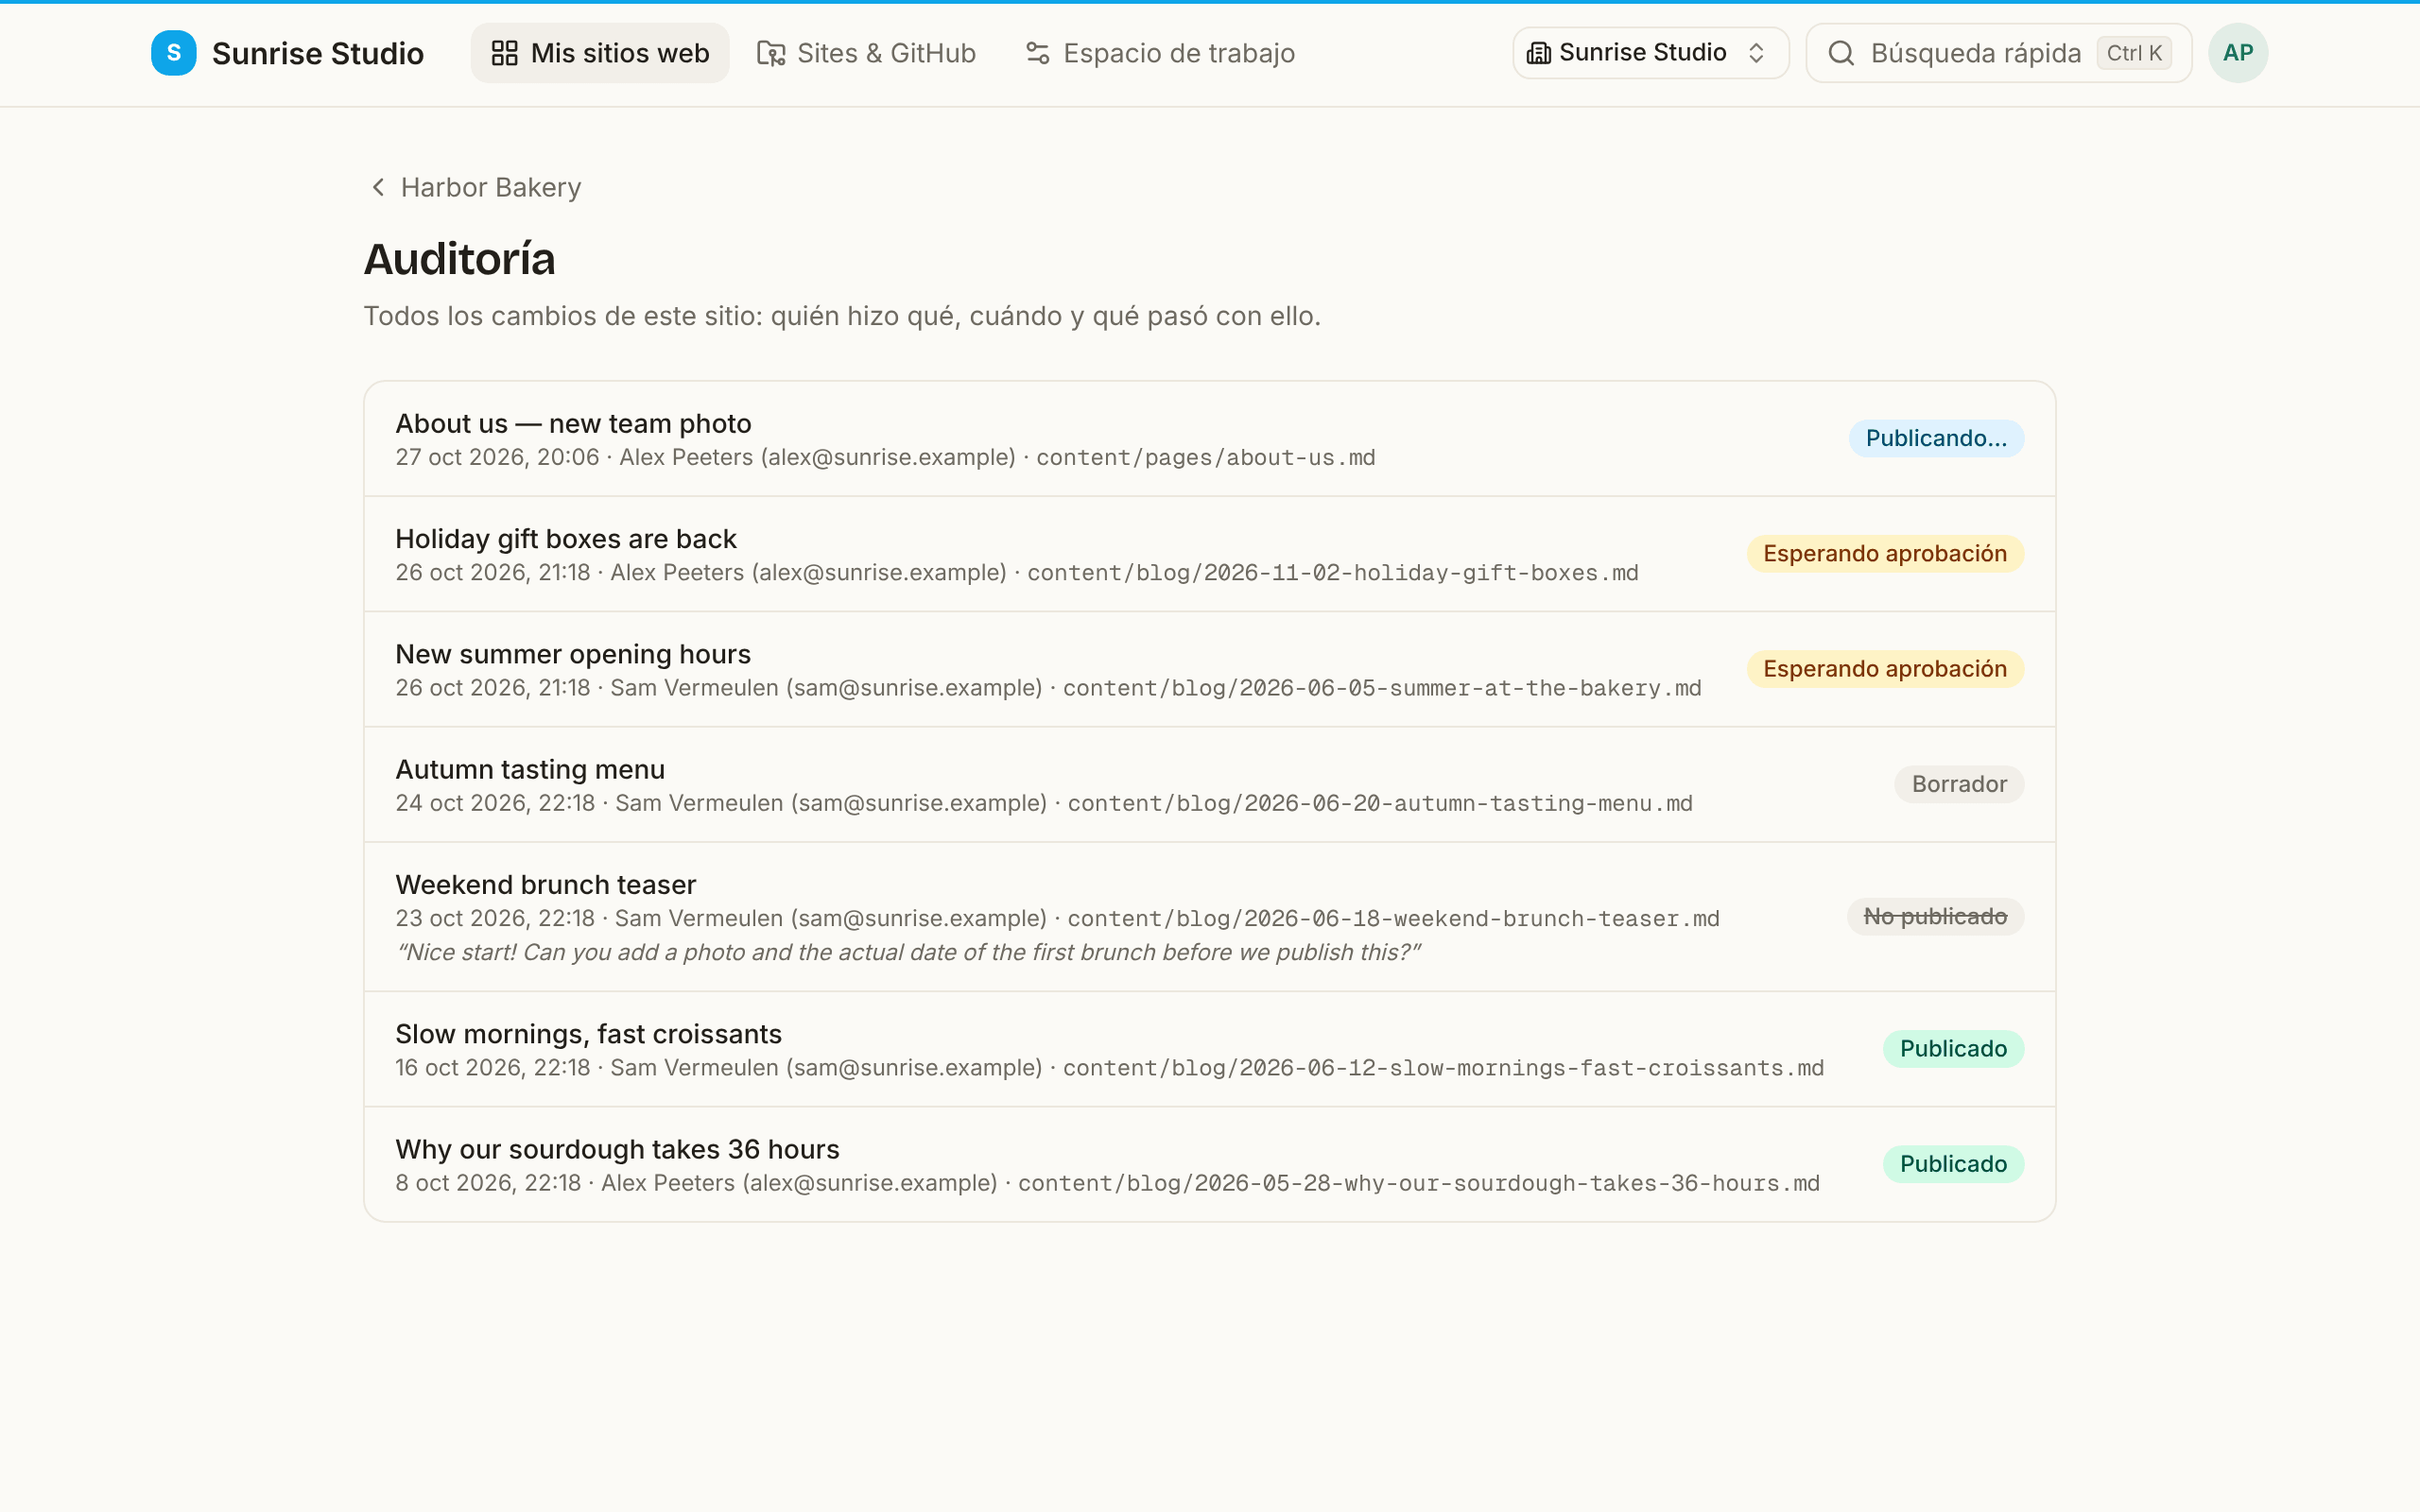
Task: Open the AP user avatar menu
Action: 2238,53
